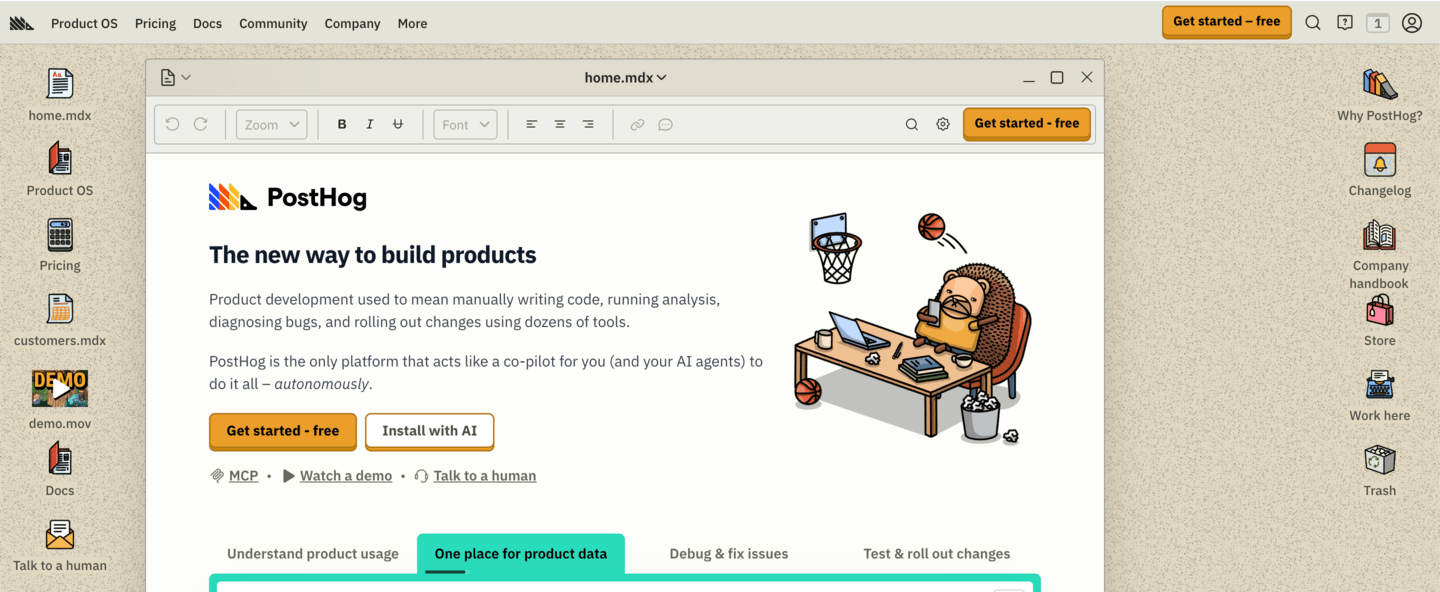Image resolution: width=1440 pixels, height=592 pixels.
Task: Switch to One place for product data tab
Action: pyautogui.click(x=521, y=554)
